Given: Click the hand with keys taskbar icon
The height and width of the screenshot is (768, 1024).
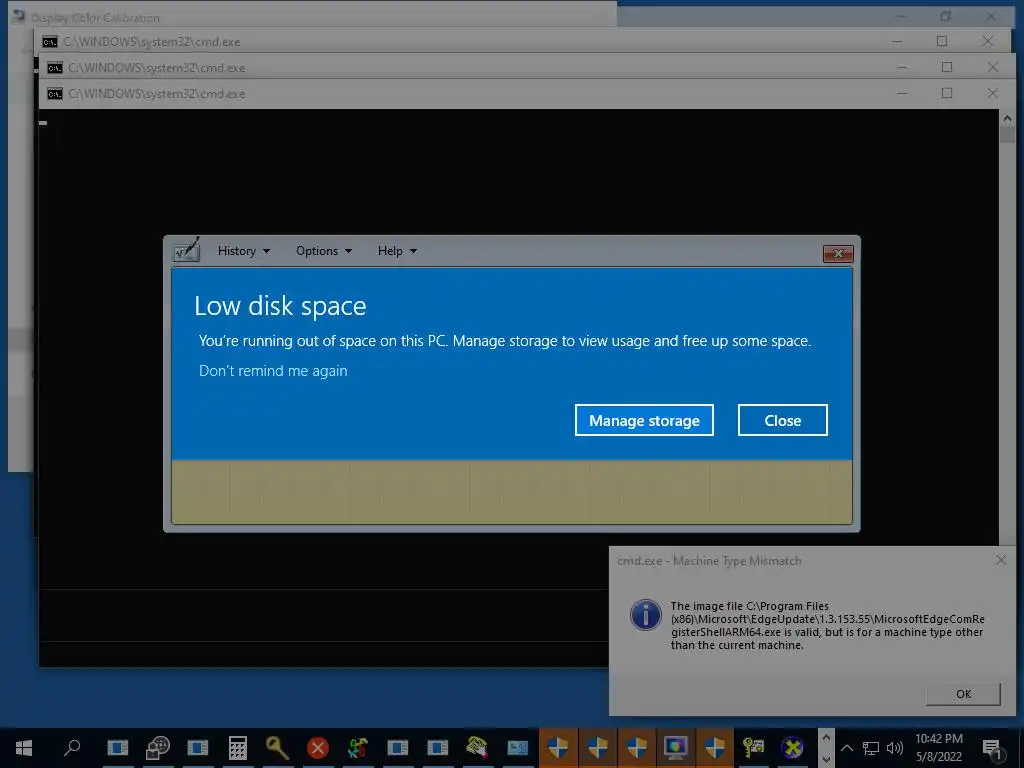Looking at the screenshot, I should coord(477,748).
